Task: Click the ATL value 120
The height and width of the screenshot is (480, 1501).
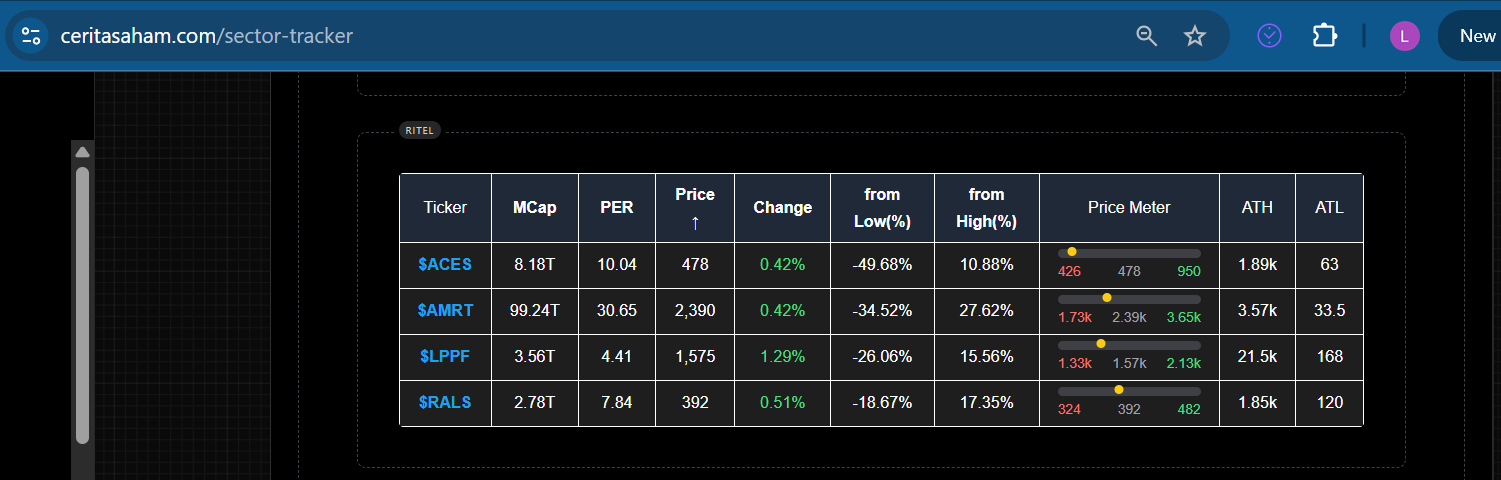Action: pyautogui.click(x=1329, y=403)
